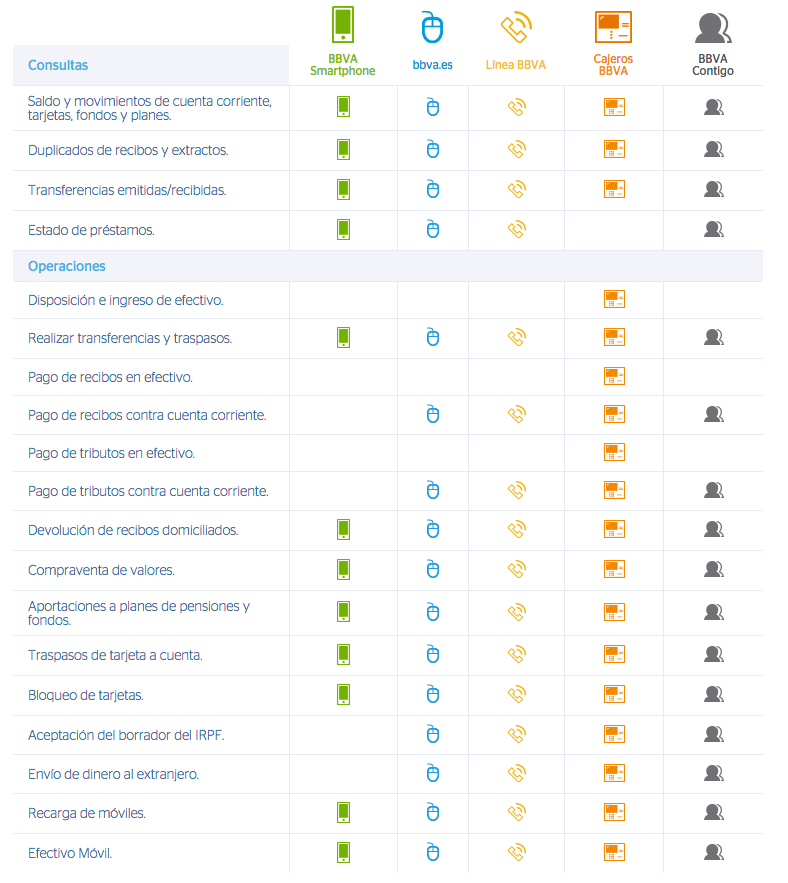
Task: Click smartphone icon in Estado de préstamos row
Action: click(x=343, y=229)
